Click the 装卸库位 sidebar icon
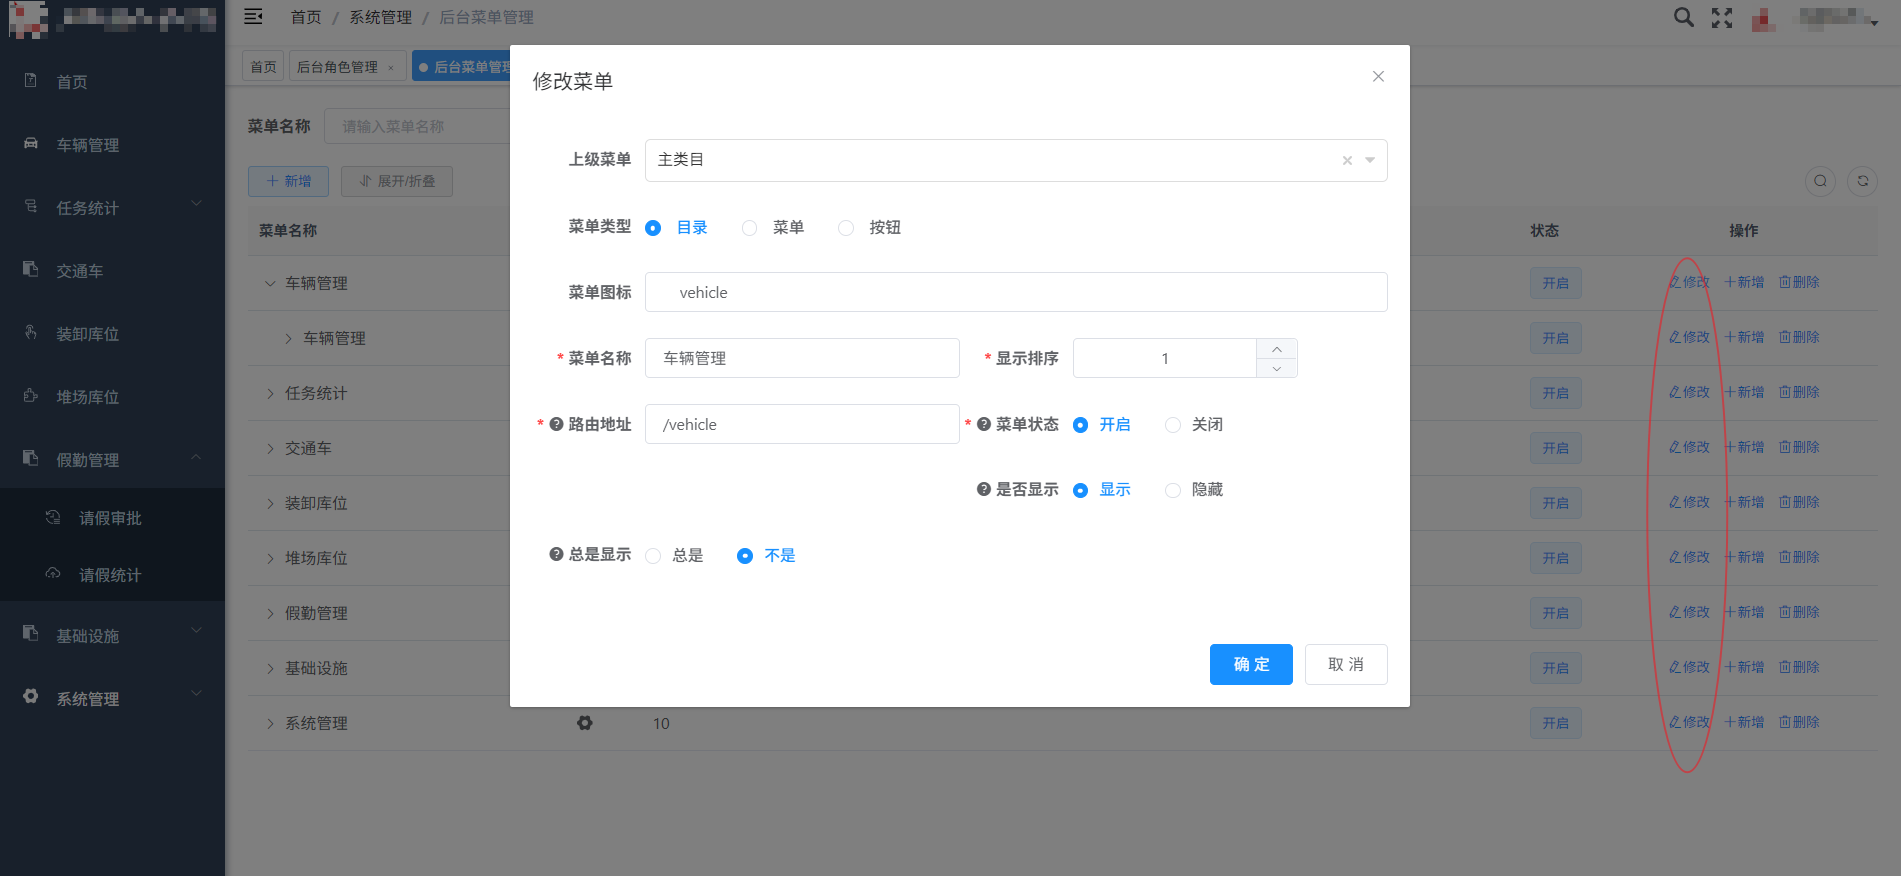The width and height of the screenshot is (1901, 876). pyautogui.click(x=31, y=332)
